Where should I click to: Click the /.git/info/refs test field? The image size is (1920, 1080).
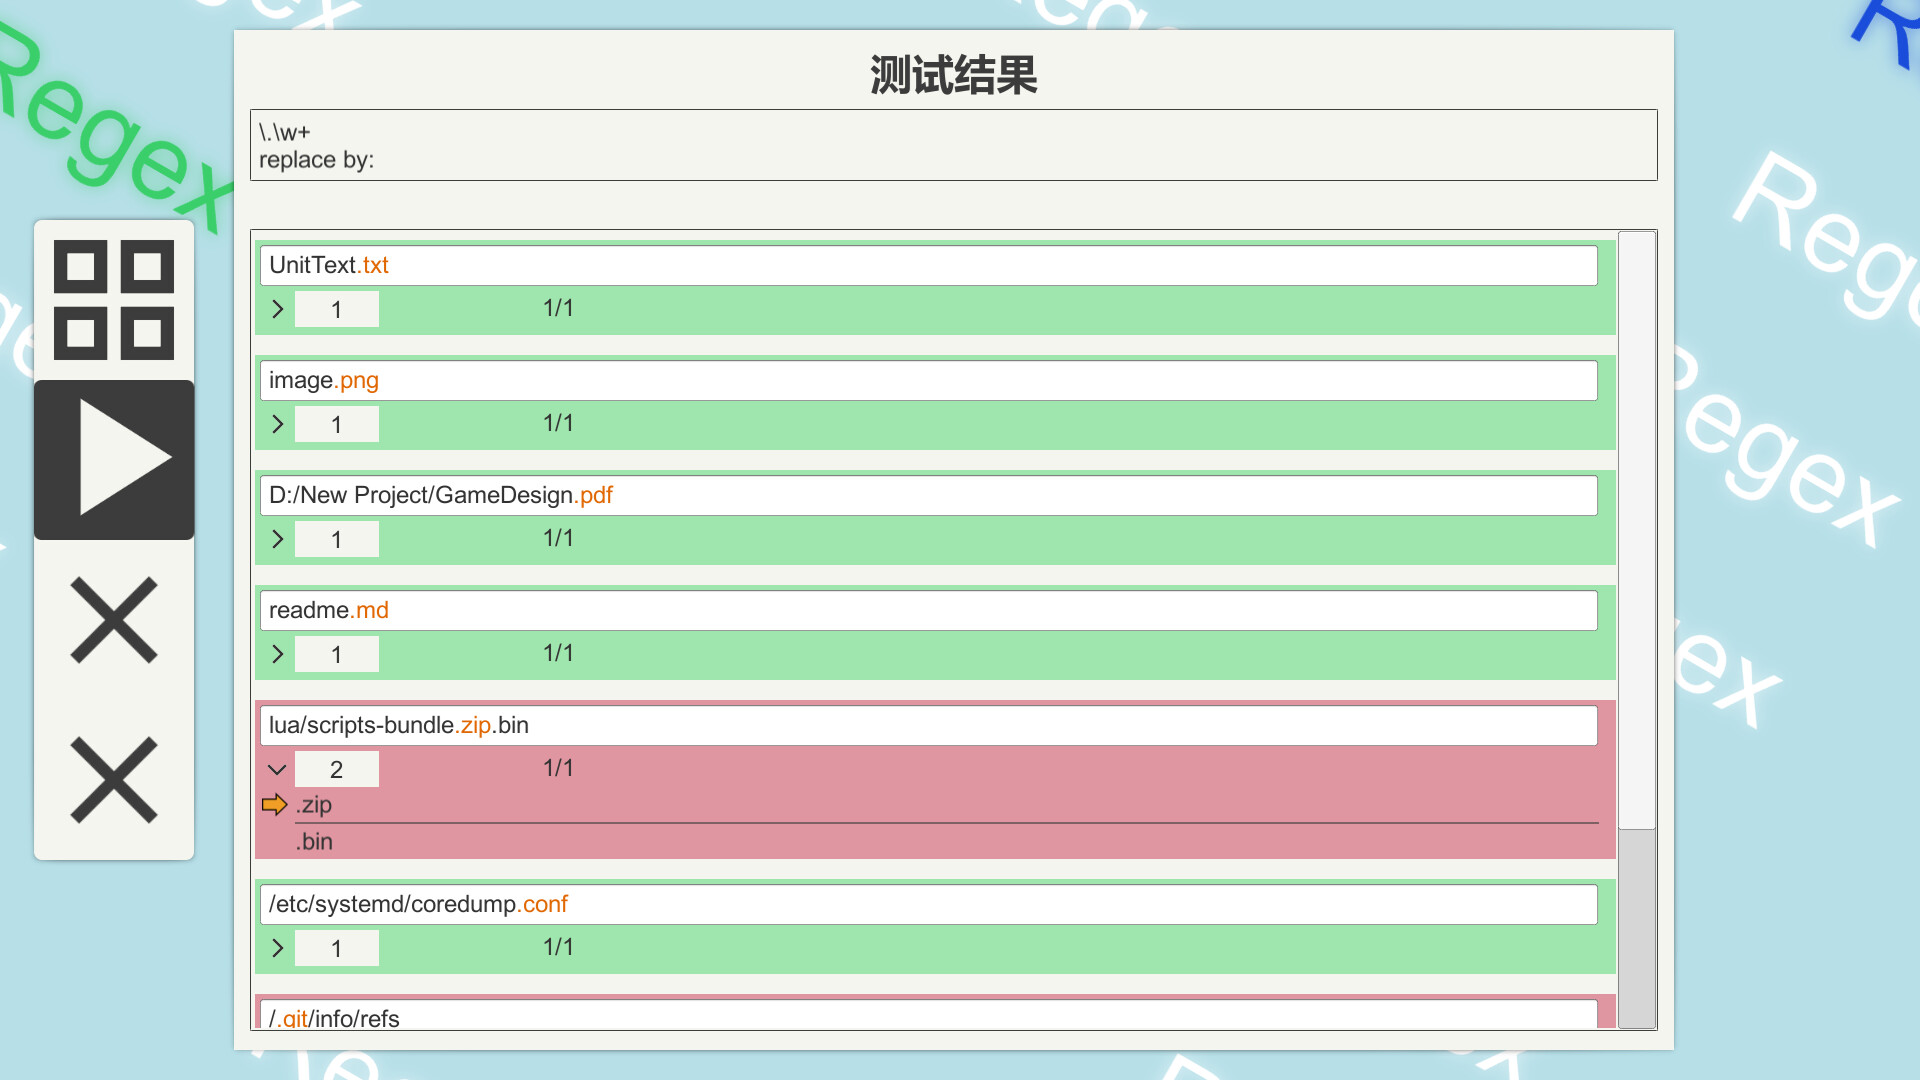tap(928, 1017)
